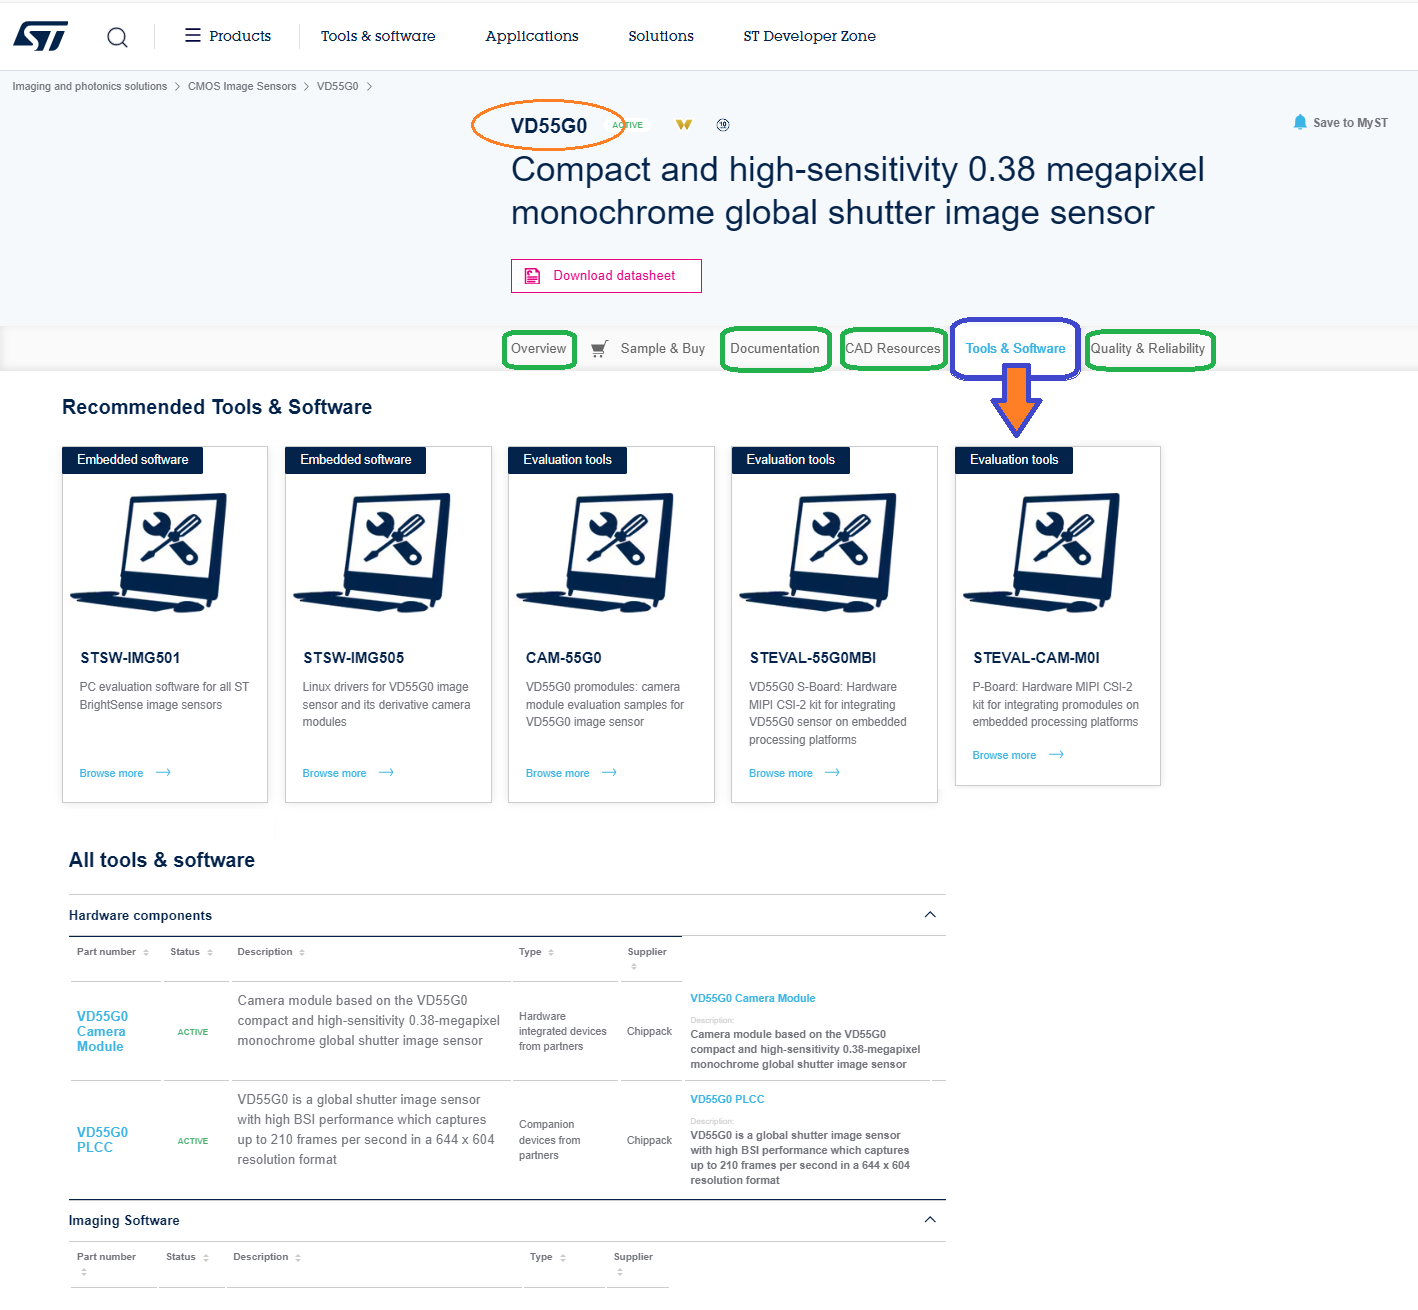Image resolution: width=1418 pixels, height=1310 pixels.
Task: Open the STEVAL-55G0MBI title
Action: [x=813, y=658]
